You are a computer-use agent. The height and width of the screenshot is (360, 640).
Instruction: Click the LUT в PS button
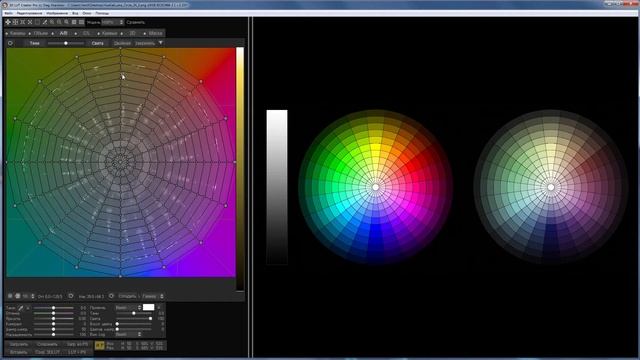[x=78, y=352]
